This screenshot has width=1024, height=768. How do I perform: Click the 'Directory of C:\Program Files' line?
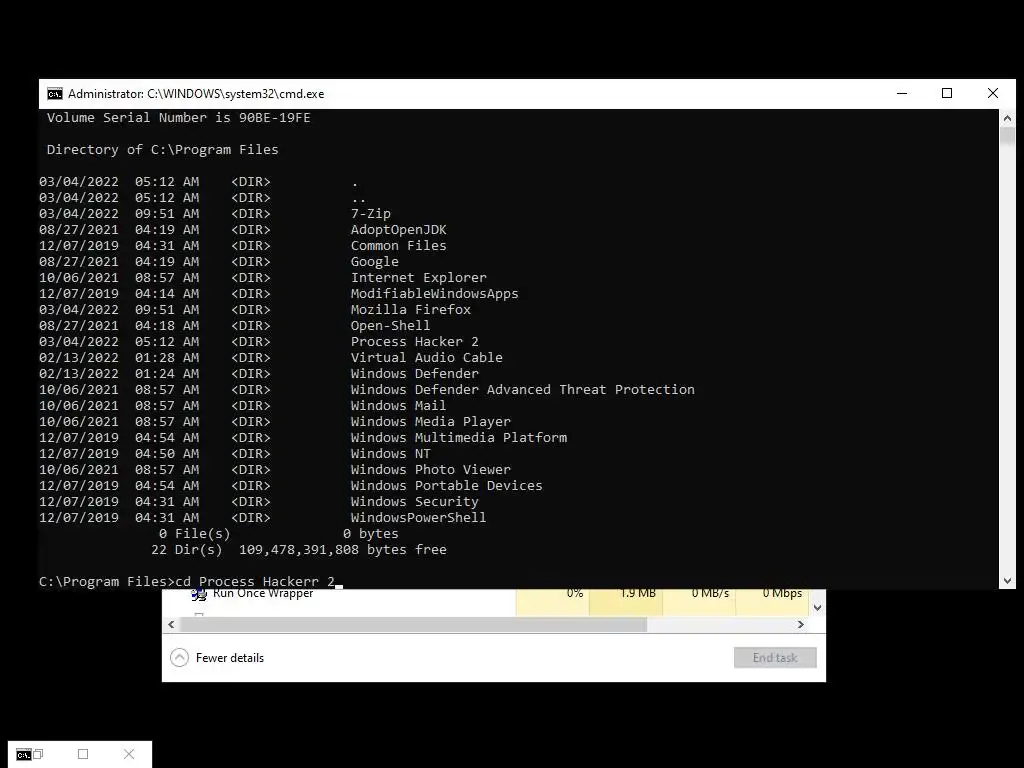pyautogui.click(x=163, y=150)
